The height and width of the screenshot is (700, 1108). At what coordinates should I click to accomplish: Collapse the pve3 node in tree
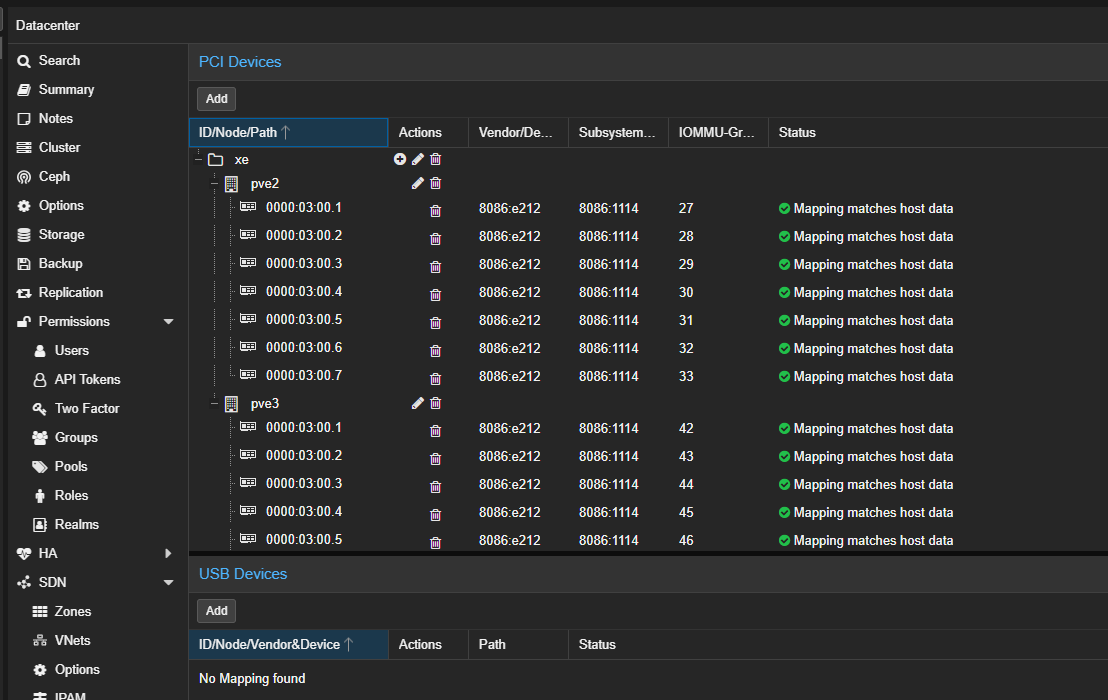point(214,404)
